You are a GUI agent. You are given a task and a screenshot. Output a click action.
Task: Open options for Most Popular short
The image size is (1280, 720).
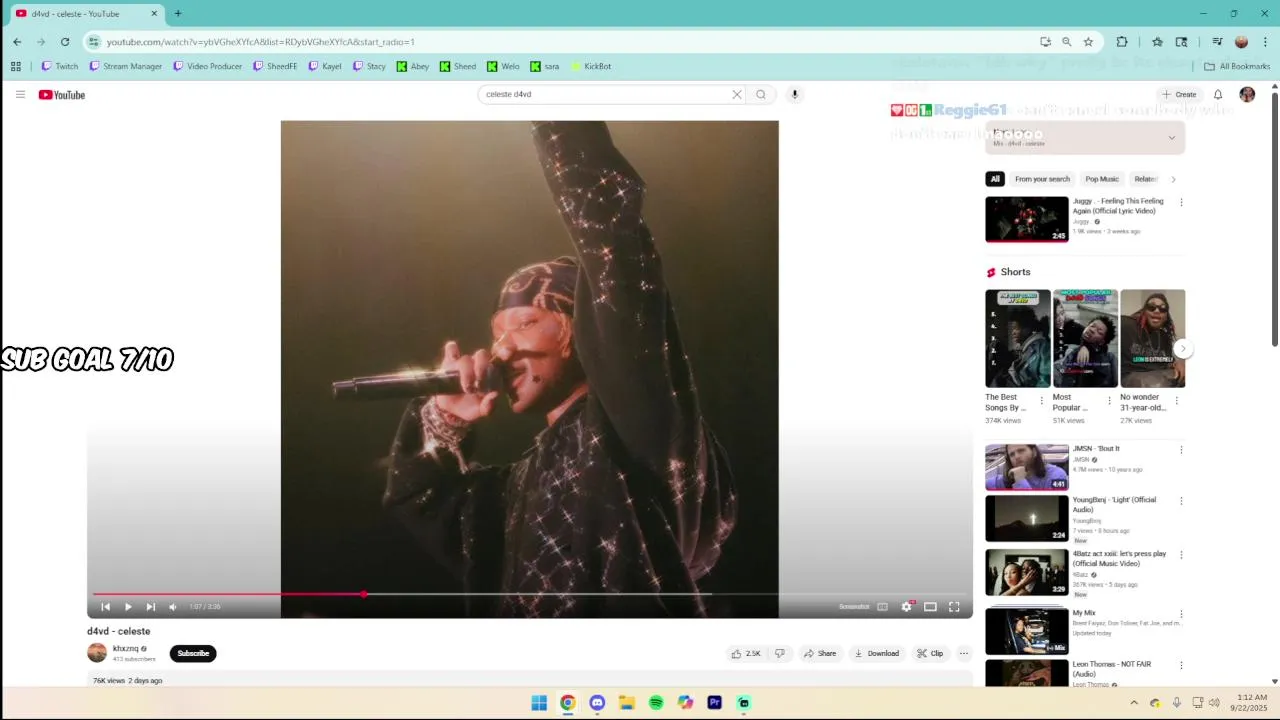coord(1109,401)
